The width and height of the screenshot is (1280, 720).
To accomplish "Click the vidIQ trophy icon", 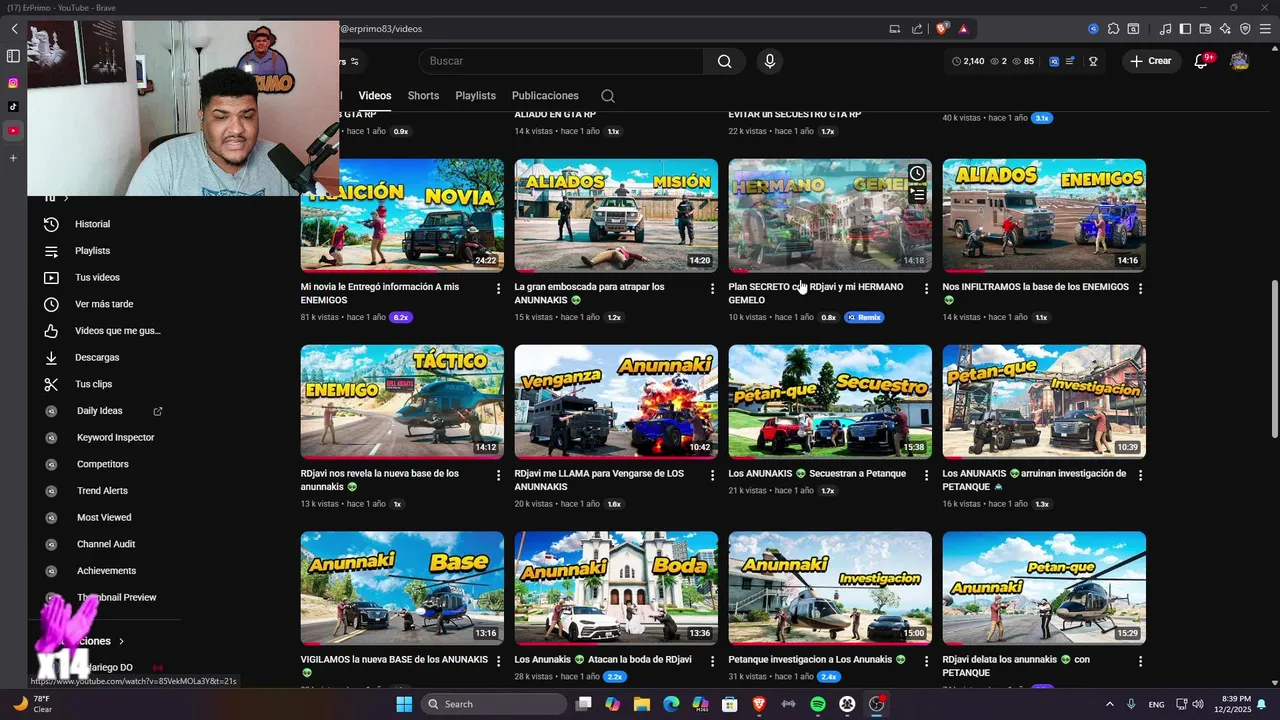I will click(1093, 61).
